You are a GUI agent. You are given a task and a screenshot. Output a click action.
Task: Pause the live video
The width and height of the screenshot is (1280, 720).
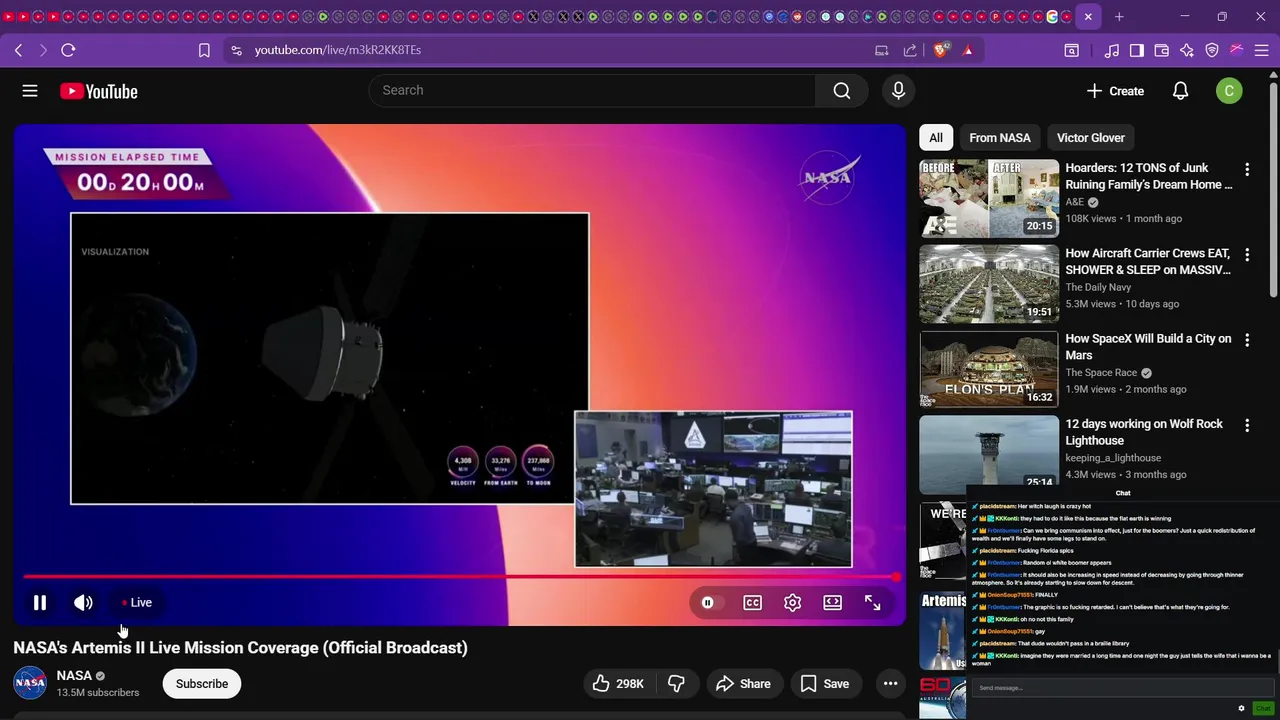pos(40,603)
